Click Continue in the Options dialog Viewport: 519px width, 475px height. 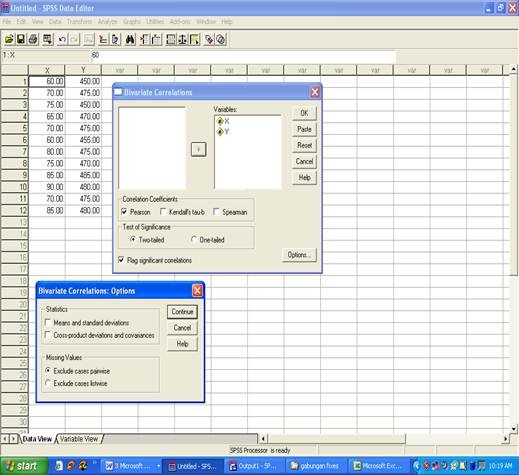point(182,312)
